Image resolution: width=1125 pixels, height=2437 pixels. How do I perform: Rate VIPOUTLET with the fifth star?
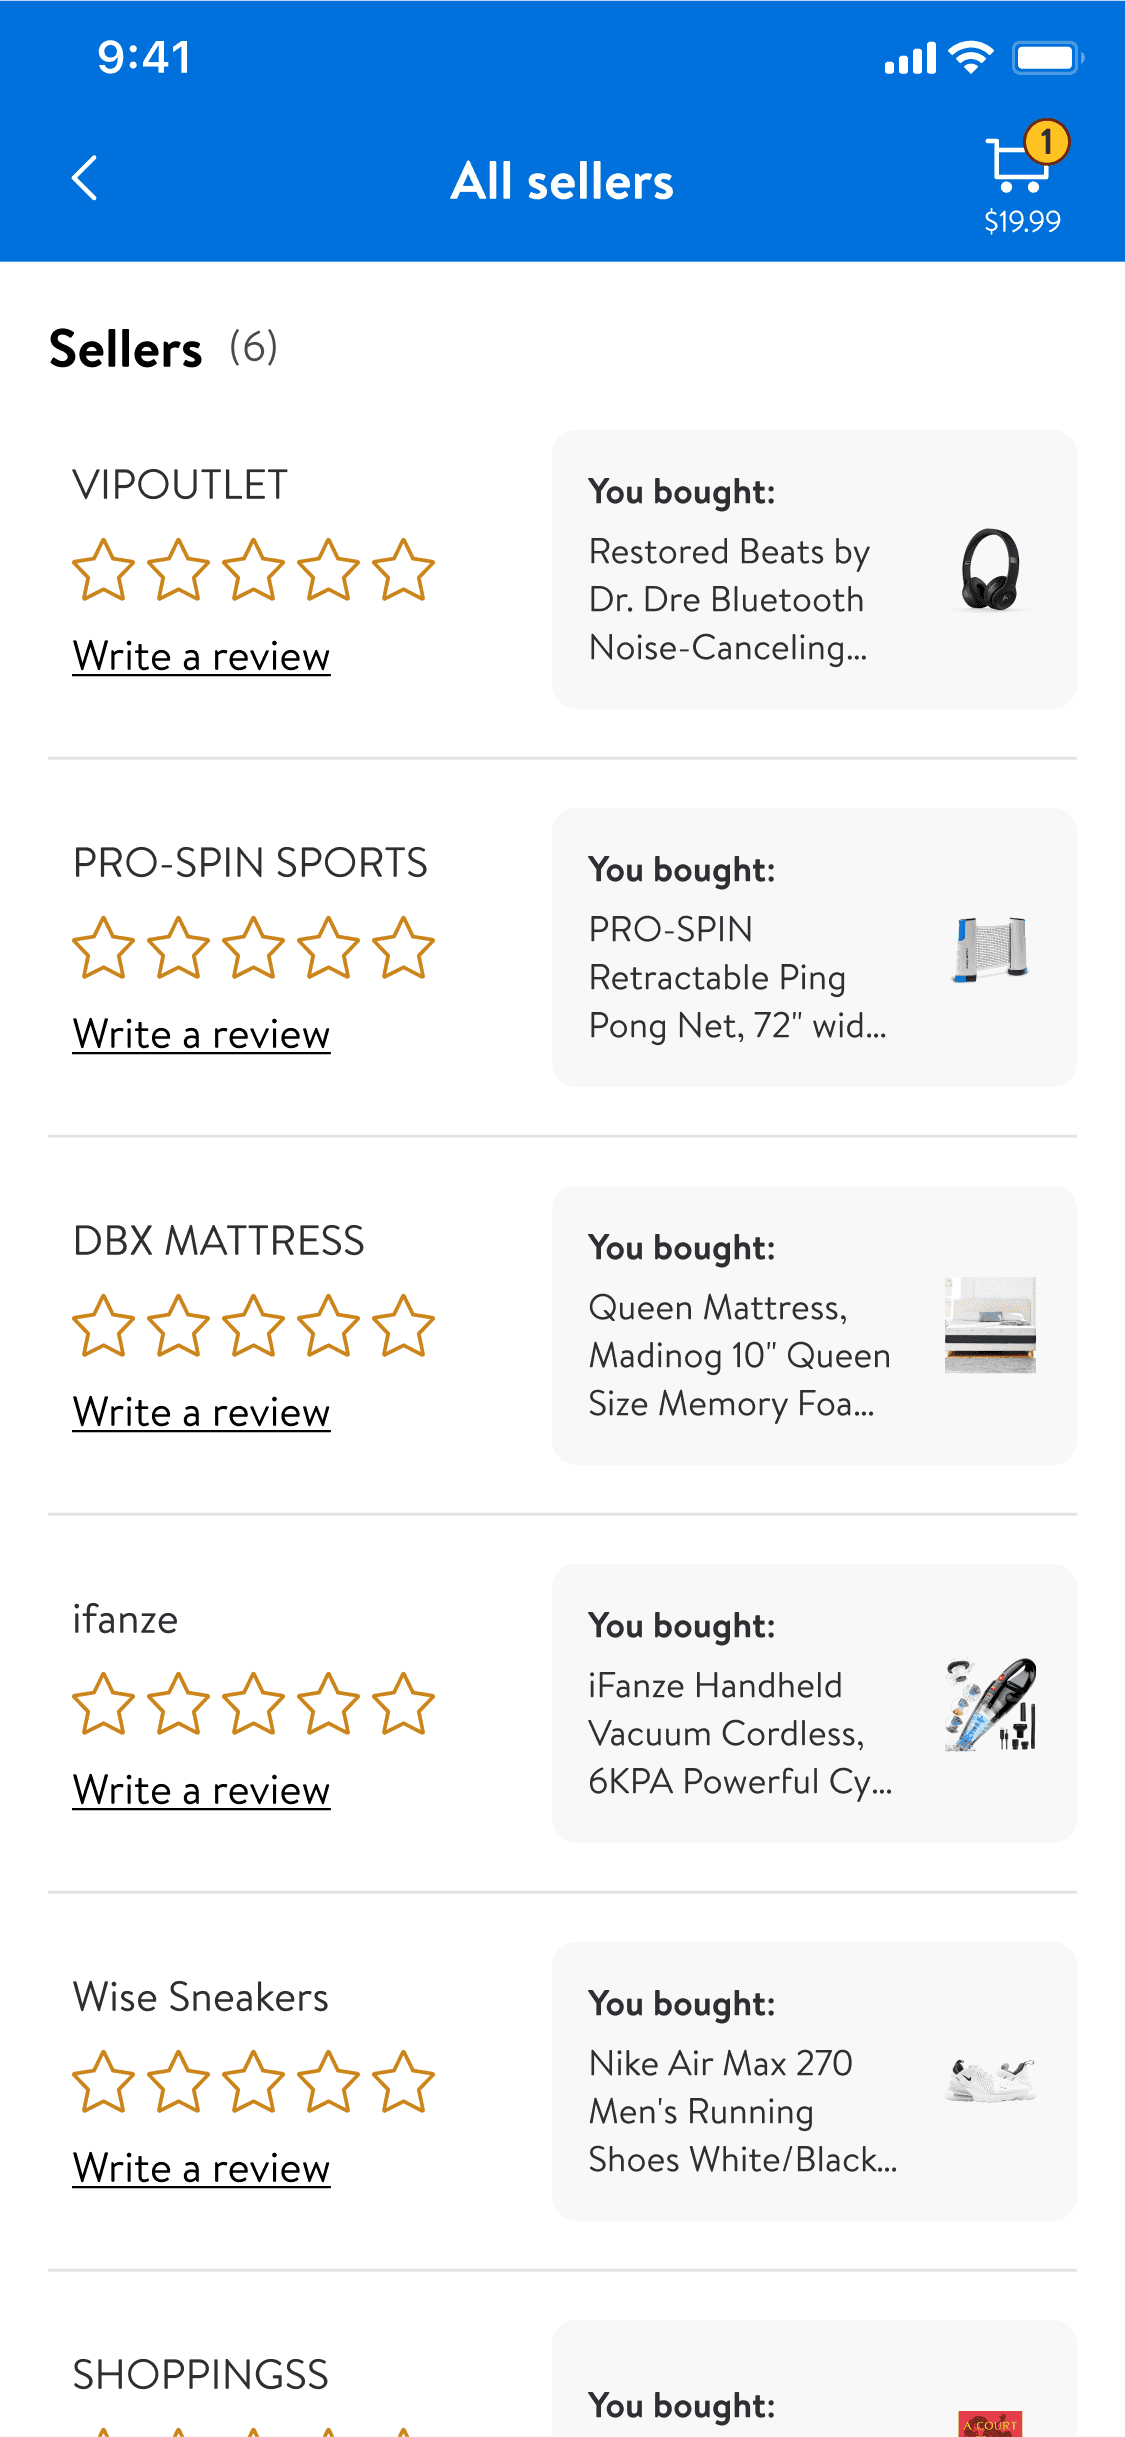coord(403,570)
